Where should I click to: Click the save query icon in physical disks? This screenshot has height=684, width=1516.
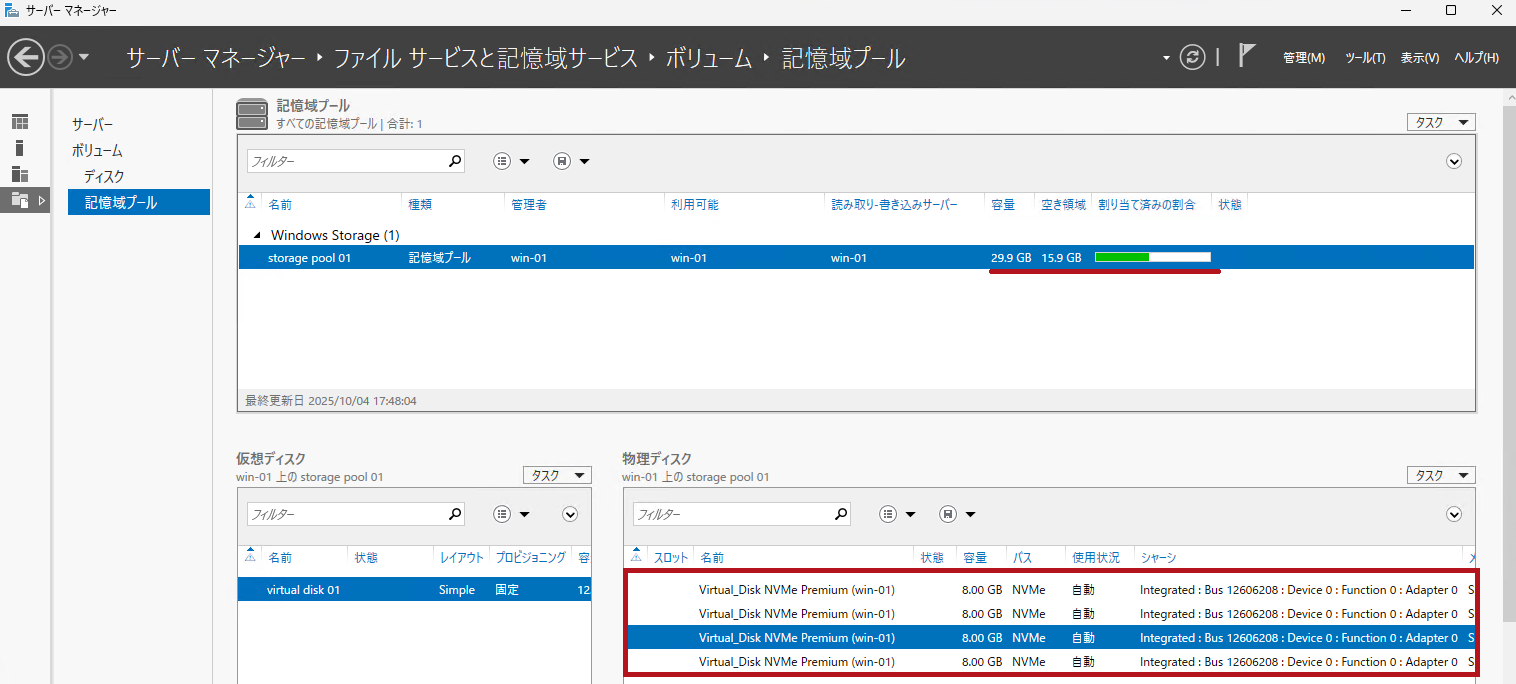pyautogui.click(x=948, y=514)
